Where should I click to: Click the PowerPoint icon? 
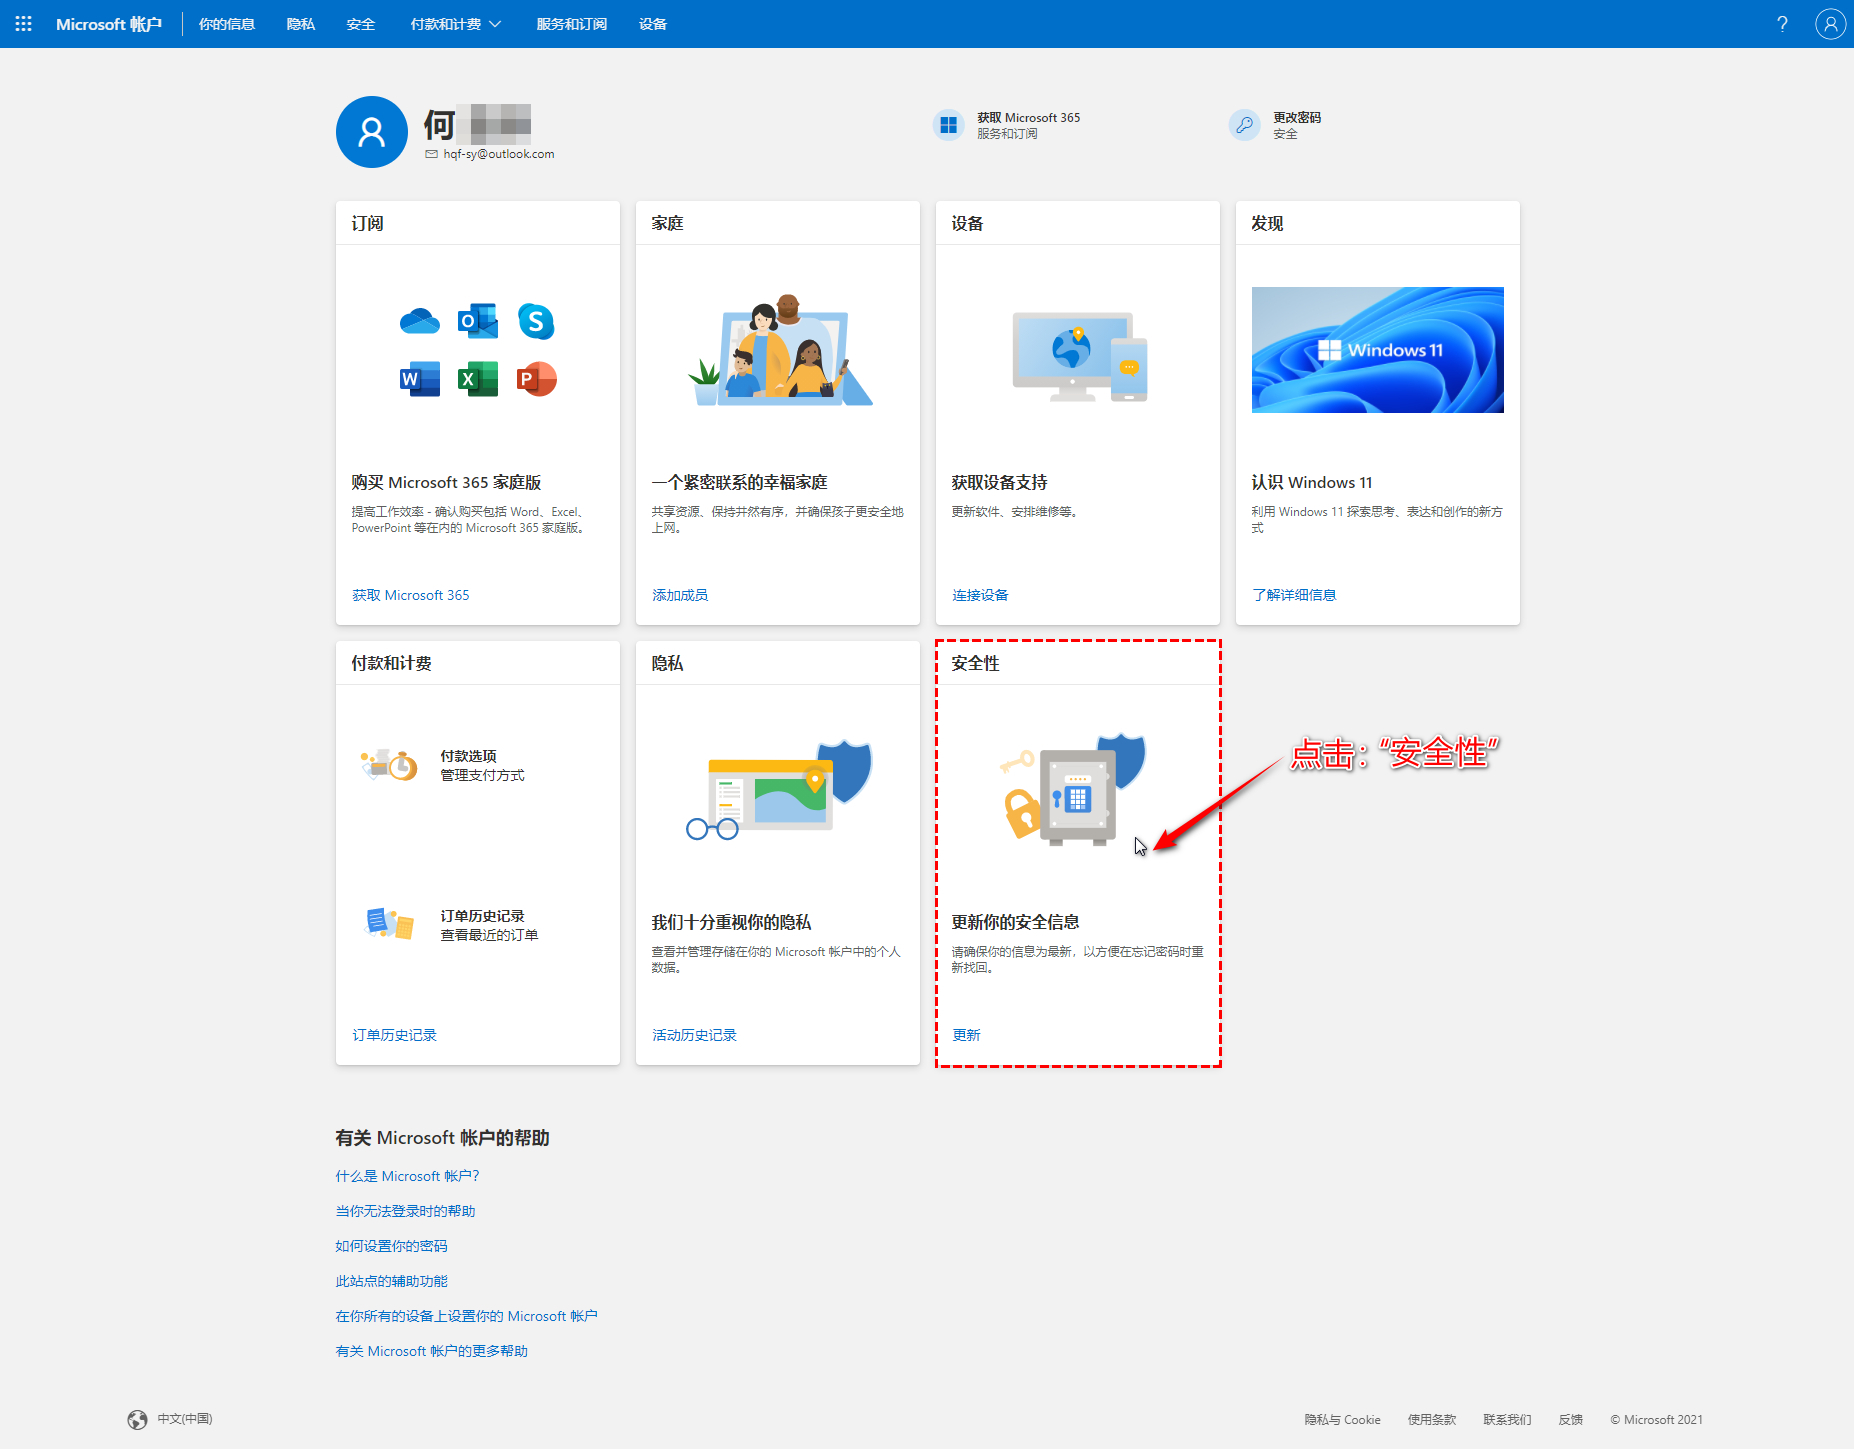point(536,379)
